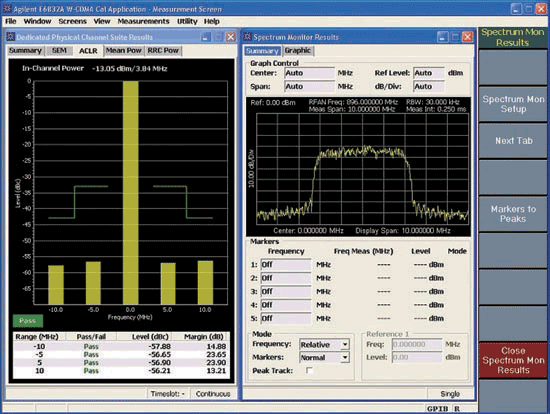550x414 pixels.
Task: Close the Spectrum Monitor Results child window
Action: (468, 37)
